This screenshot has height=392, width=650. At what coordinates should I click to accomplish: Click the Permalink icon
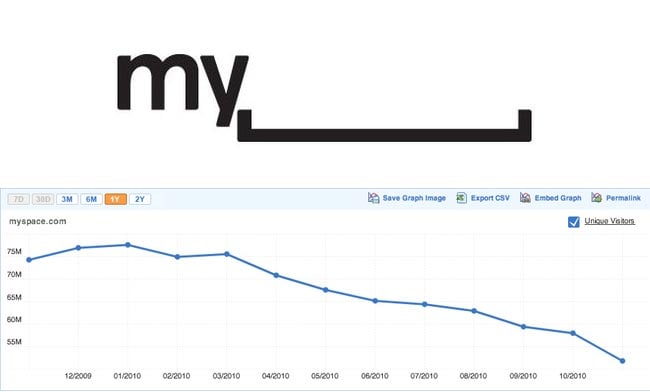pos(597,198)
